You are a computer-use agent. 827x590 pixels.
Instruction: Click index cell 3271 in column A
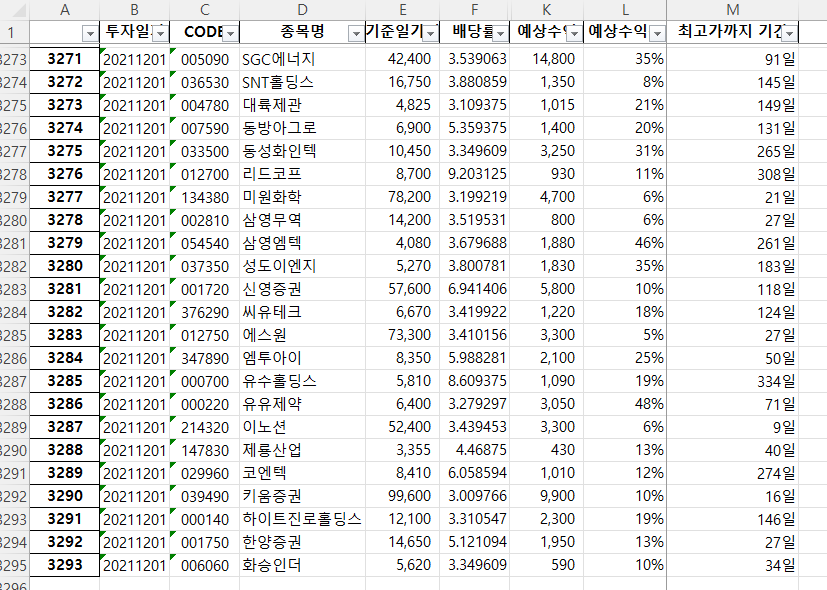pos(64,59)
